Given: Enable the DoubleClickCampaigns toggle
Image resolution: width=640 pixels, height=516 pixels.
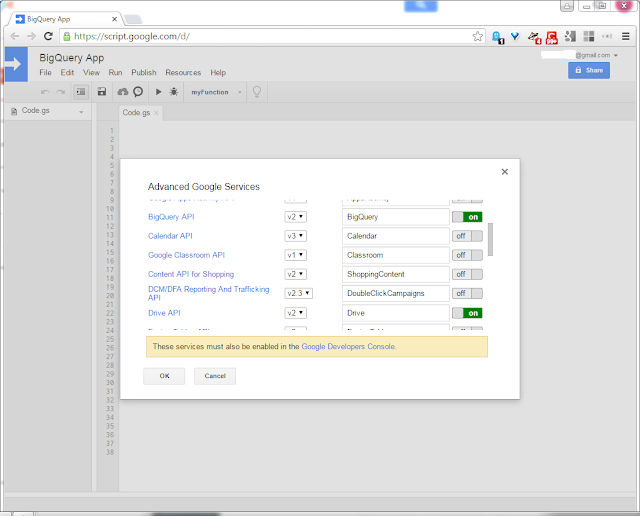Looking at the screenshot, I should [x=467, y=294].
